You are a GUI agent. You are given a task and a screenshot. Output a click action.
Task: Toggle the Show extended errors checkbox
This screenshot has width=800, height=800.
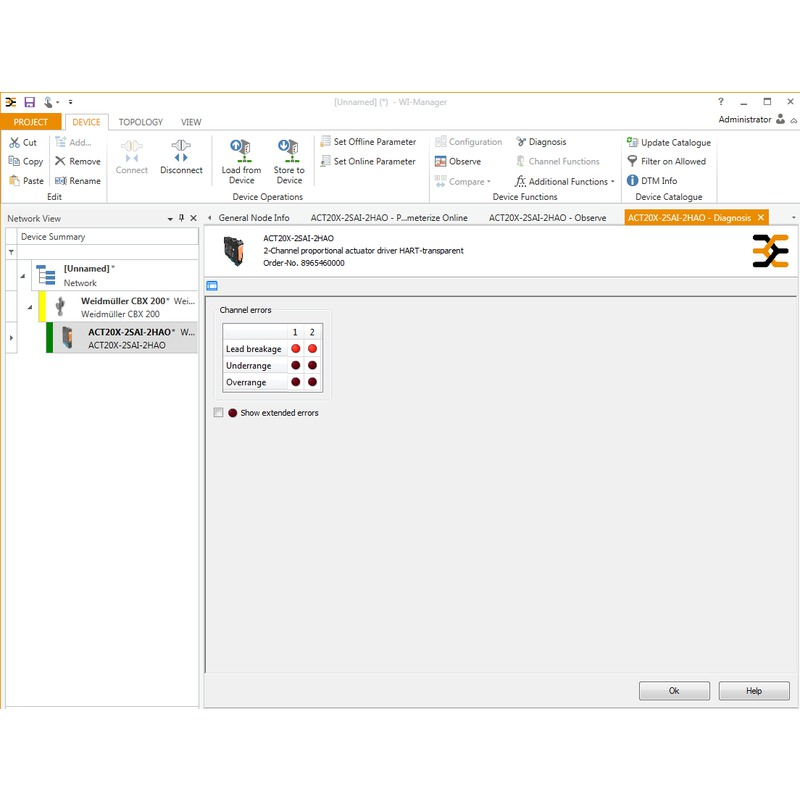[x=218, y=412]
